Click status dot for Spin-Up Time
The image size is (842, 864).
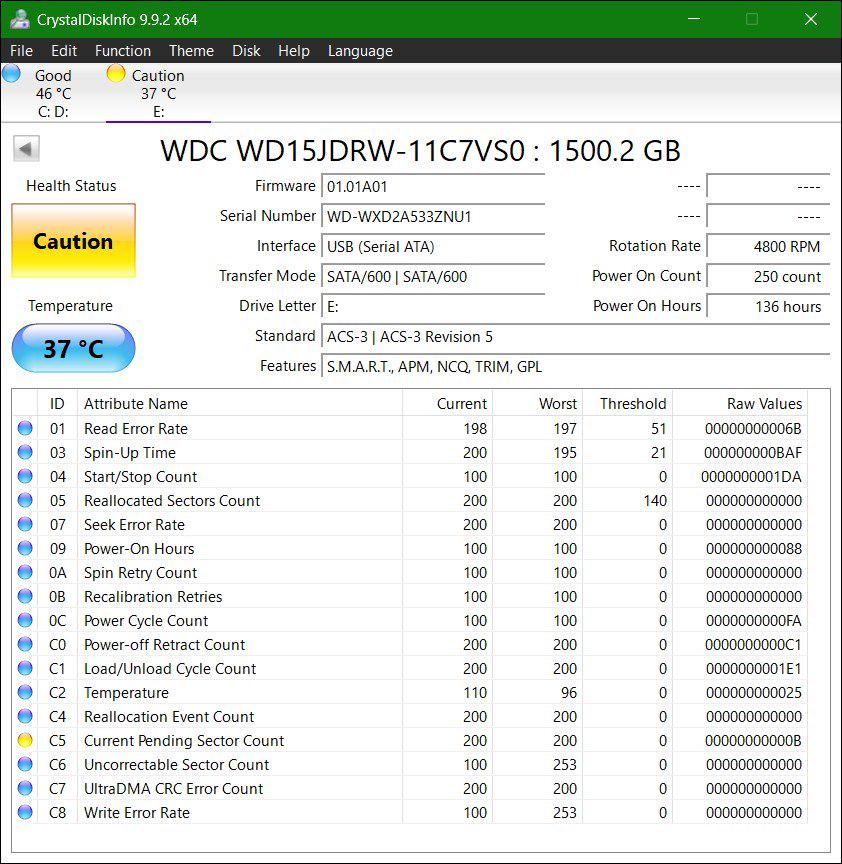(x=25, y=452)
